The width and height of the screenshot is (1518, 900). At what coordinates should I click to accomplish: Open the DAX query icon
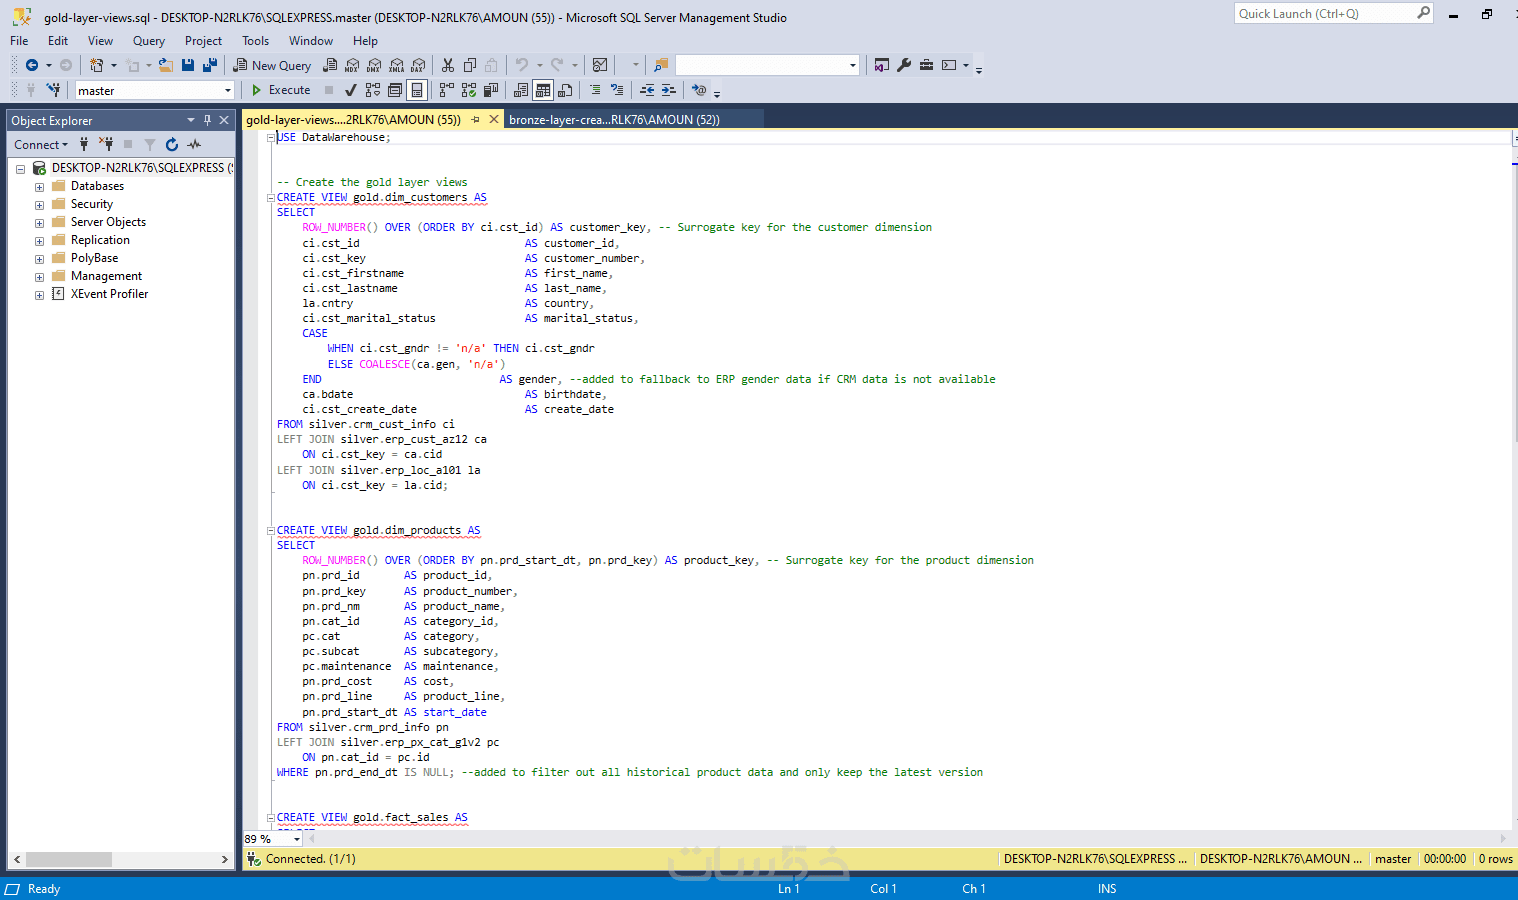[x=419, y=65]
